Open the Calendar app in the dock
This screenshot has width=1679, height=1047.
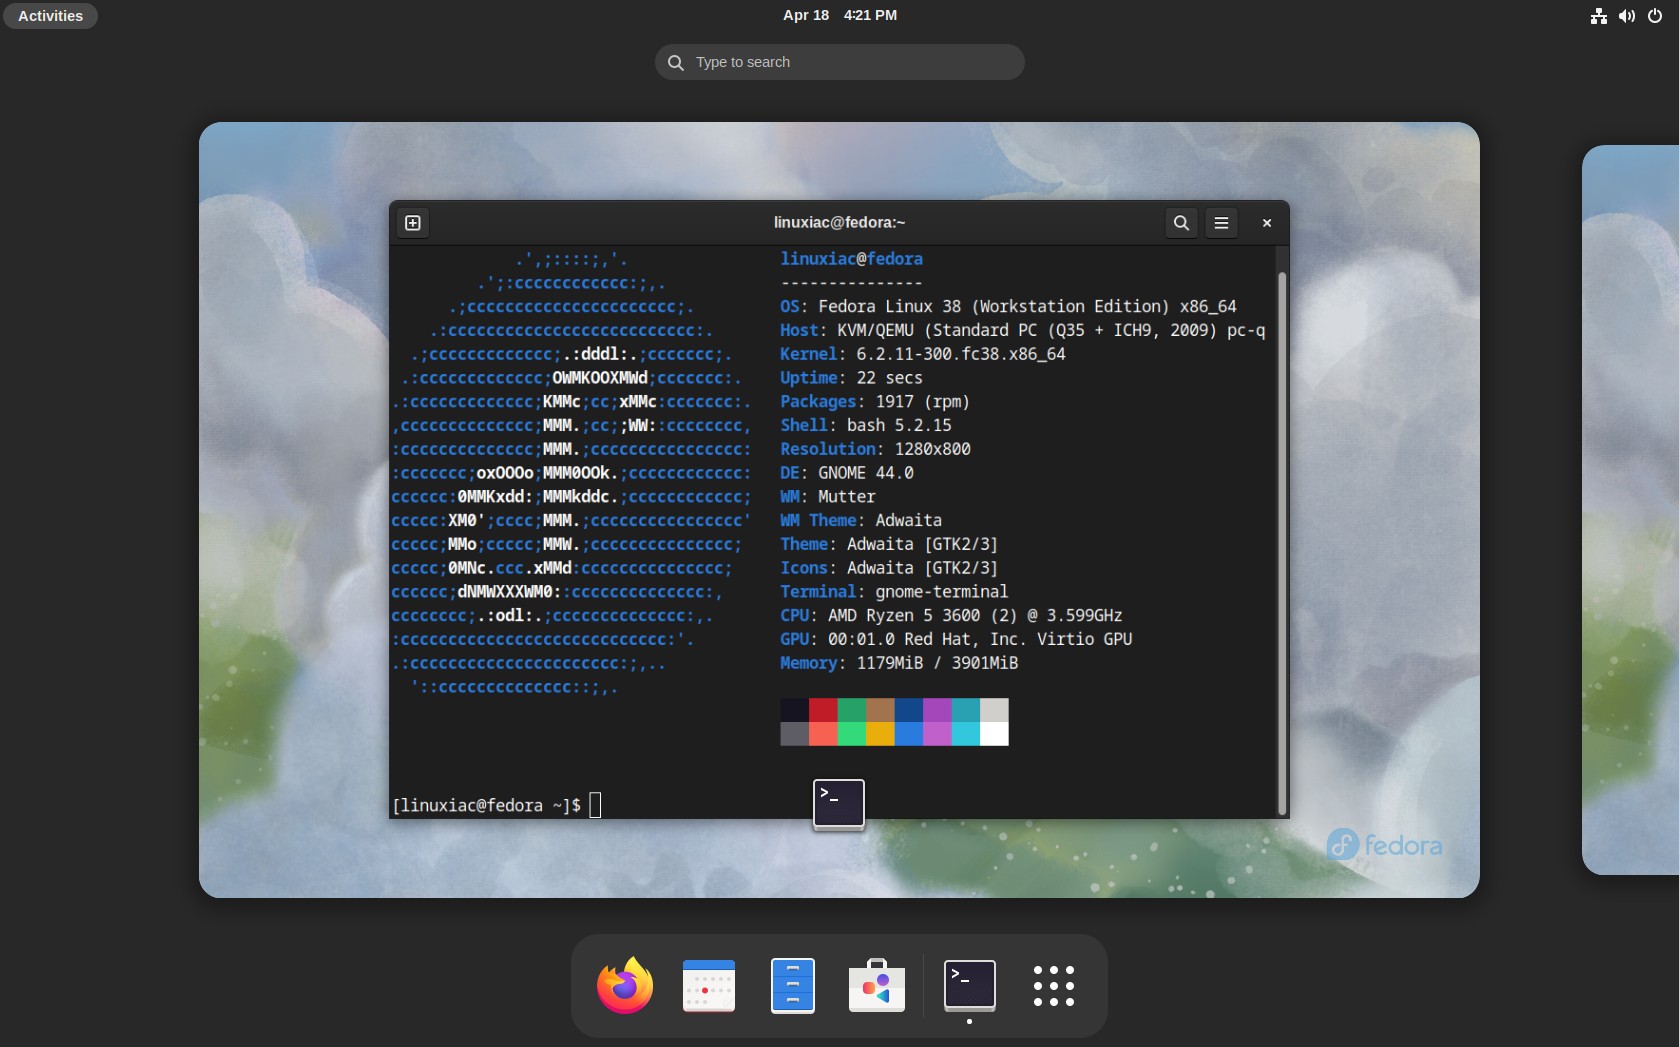coord(709,986)
